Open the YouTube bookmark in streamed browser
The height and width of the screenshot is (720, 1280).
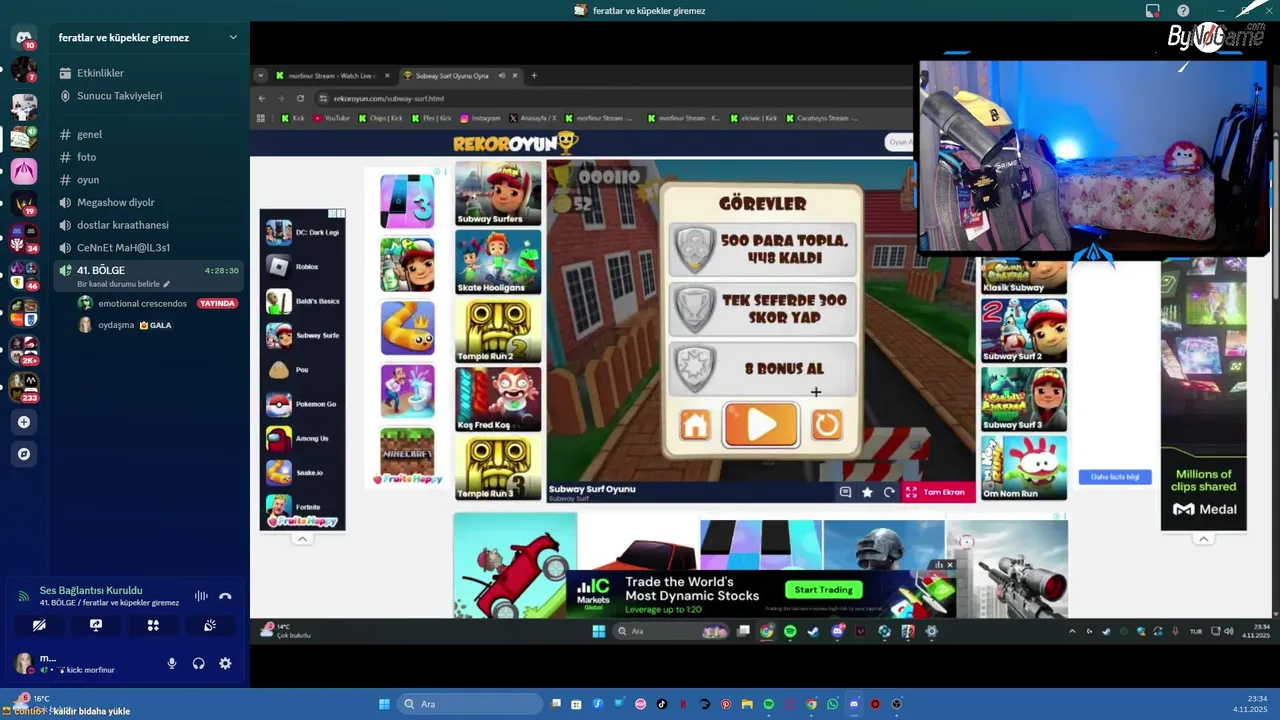(331, 118)
